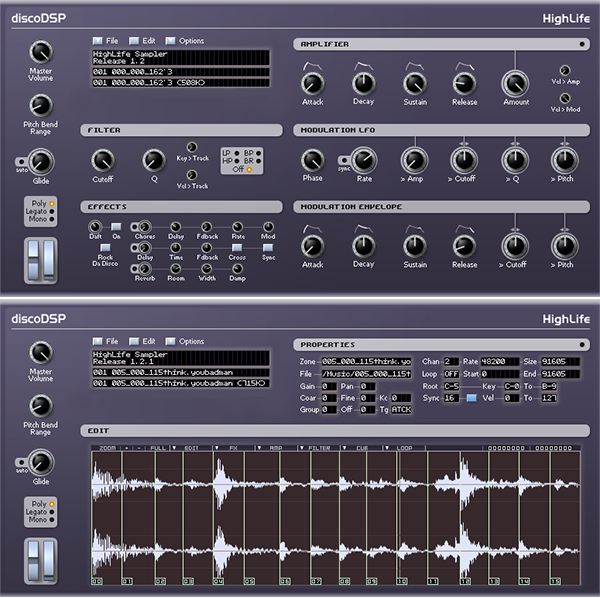
Task: Click the Filter Q knob
Action: (154, 160)
